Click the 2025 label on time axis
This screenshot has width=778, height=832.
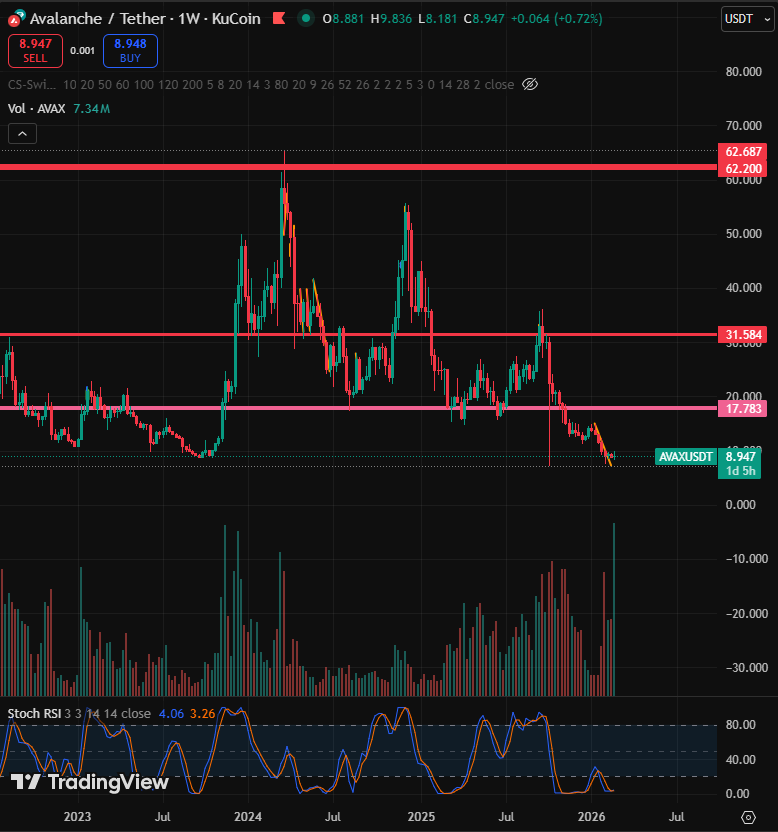421,817
